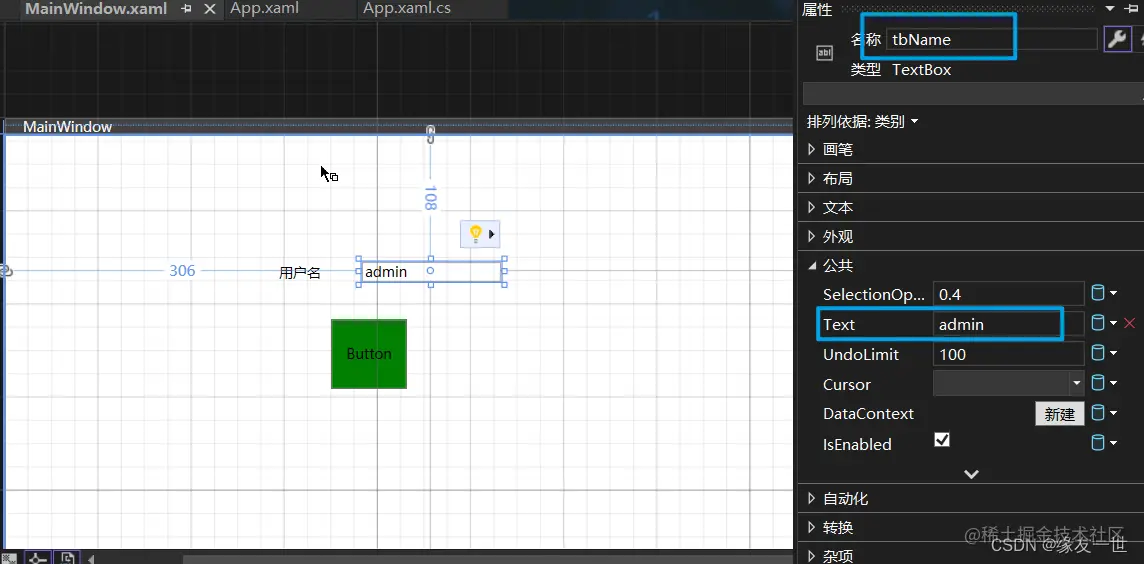This screenshot has width=1144, height=564.
Task: Select the admin textbox on the canvas
Action: click(x=430, y=271)
